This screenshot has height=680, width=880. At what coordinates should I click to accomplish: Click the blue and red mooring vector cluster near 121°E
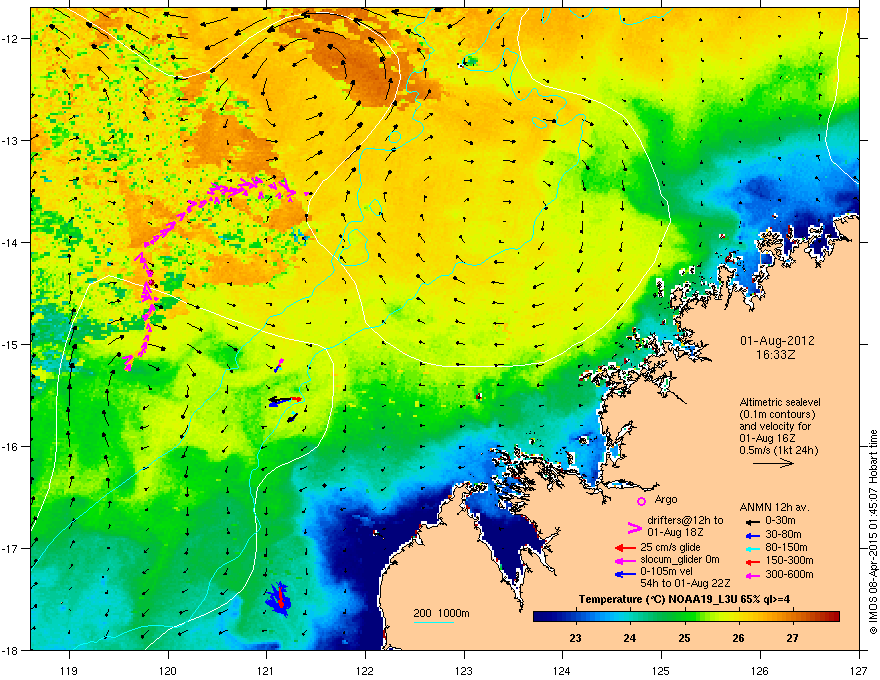pyautogui.click(x=279, y=599)
